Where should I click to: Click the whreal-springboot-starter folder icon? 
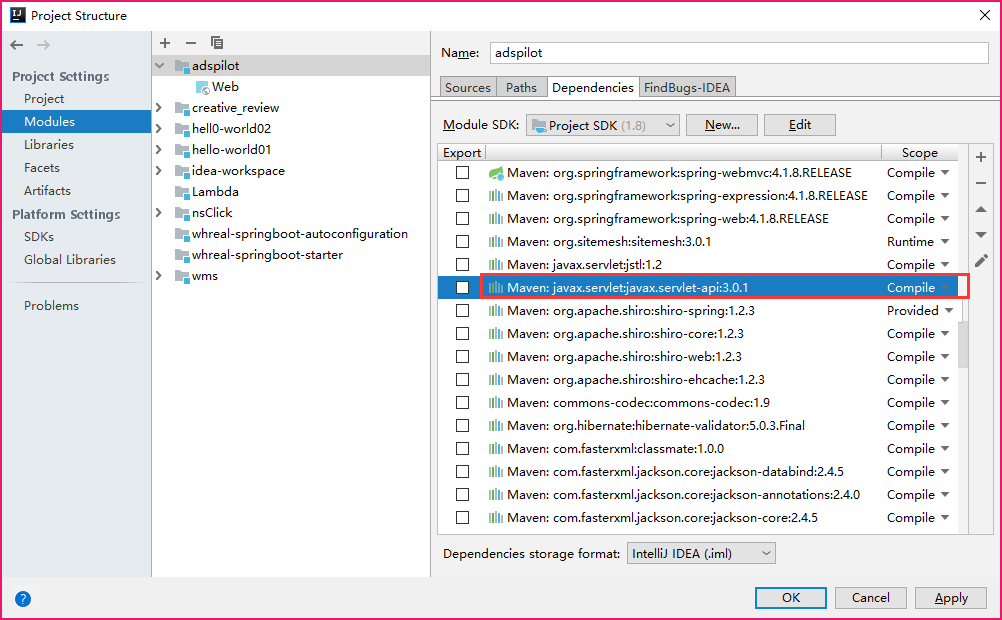182,255
